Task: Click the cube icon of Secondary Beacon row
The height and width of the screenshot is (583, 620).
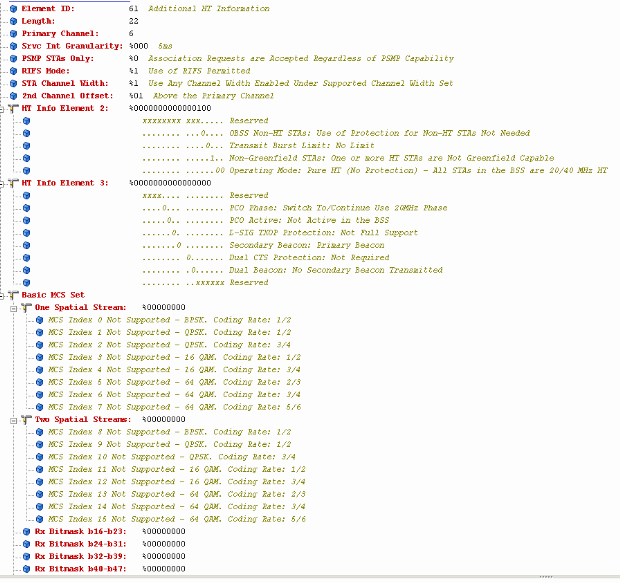Action: 26,246
